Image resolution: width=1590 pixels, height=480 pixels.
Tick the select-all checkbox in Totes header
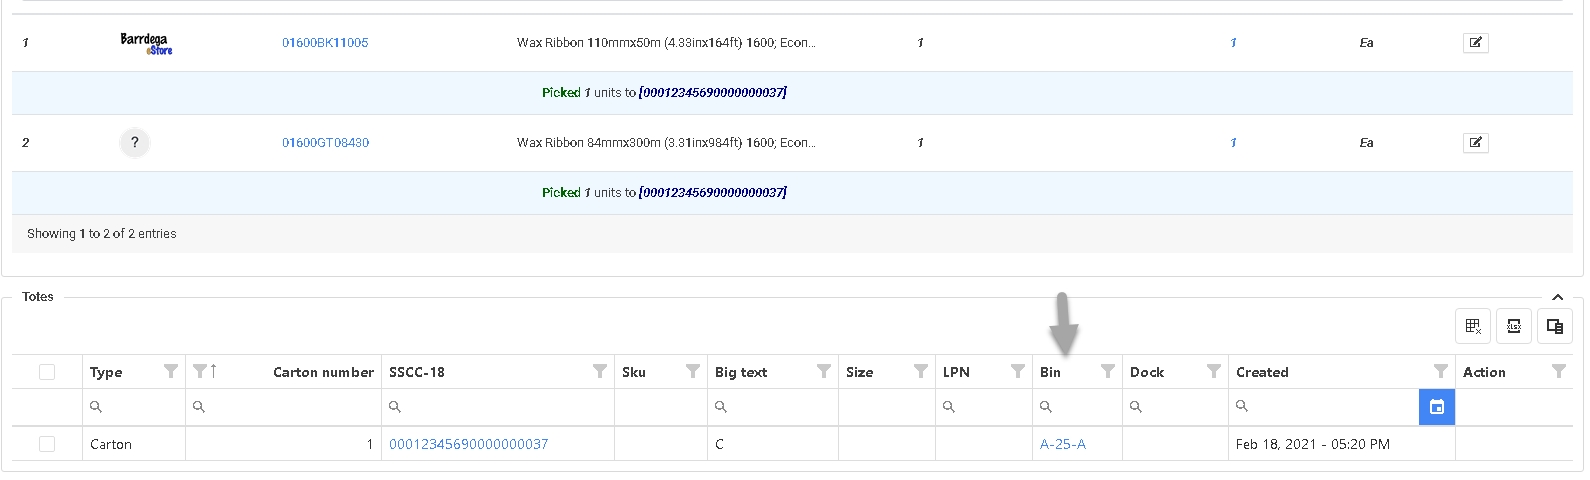click(47, 372)
